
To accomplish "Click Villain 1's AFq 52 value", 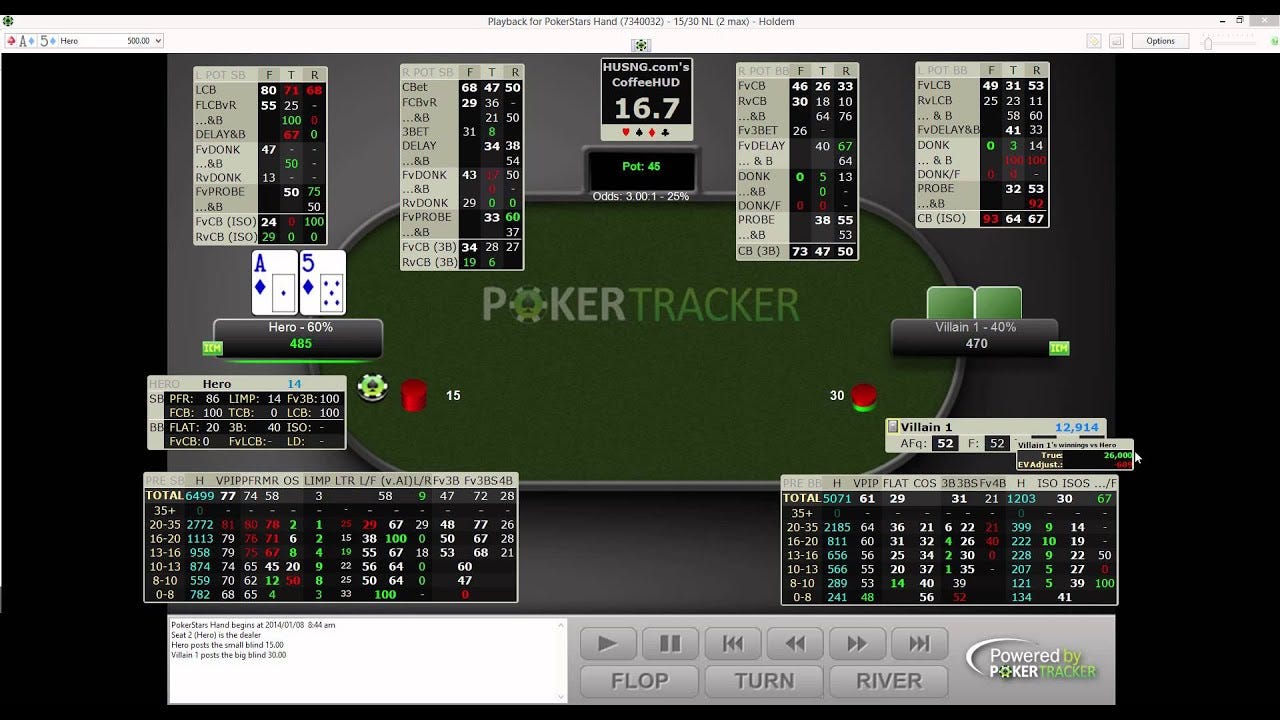I will coord(944,443).
